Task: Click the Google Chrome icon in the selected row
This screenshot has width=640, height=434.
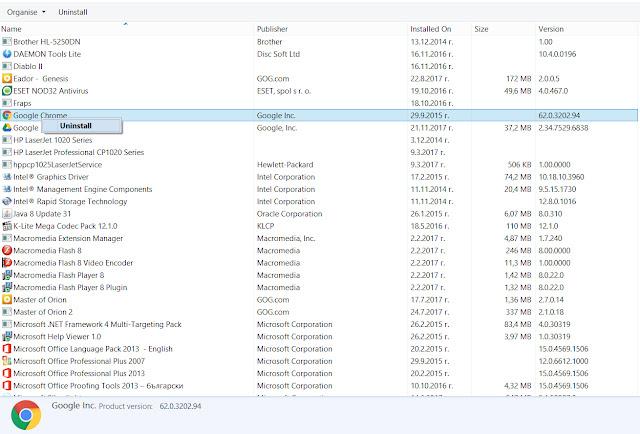Action: coord(7,116)
